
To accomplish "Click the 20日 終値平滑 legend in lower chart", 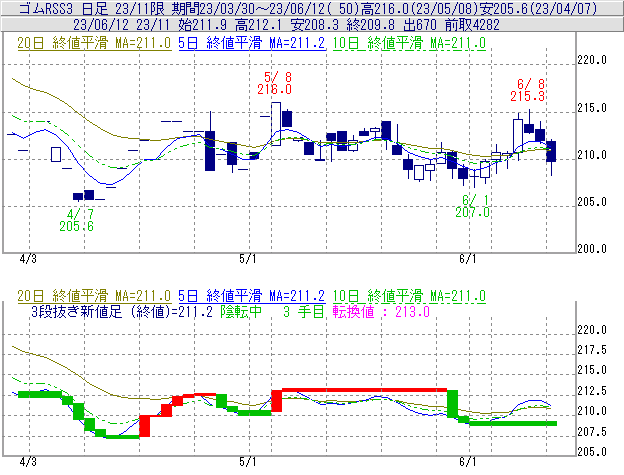I will pyautogui.click(x=94, y=296).
